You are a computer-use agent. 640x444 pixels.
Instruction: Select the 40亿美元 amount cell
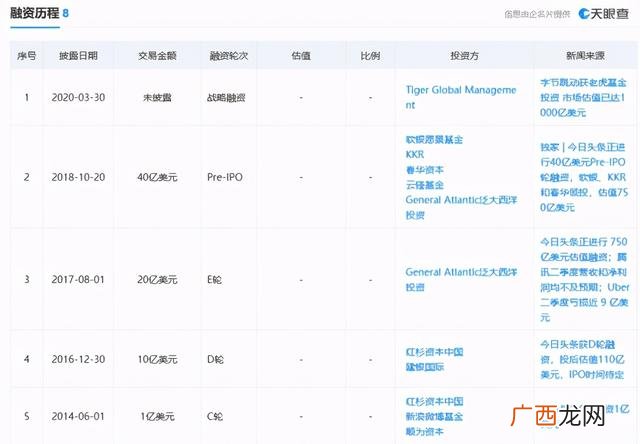tap(157, 177)
